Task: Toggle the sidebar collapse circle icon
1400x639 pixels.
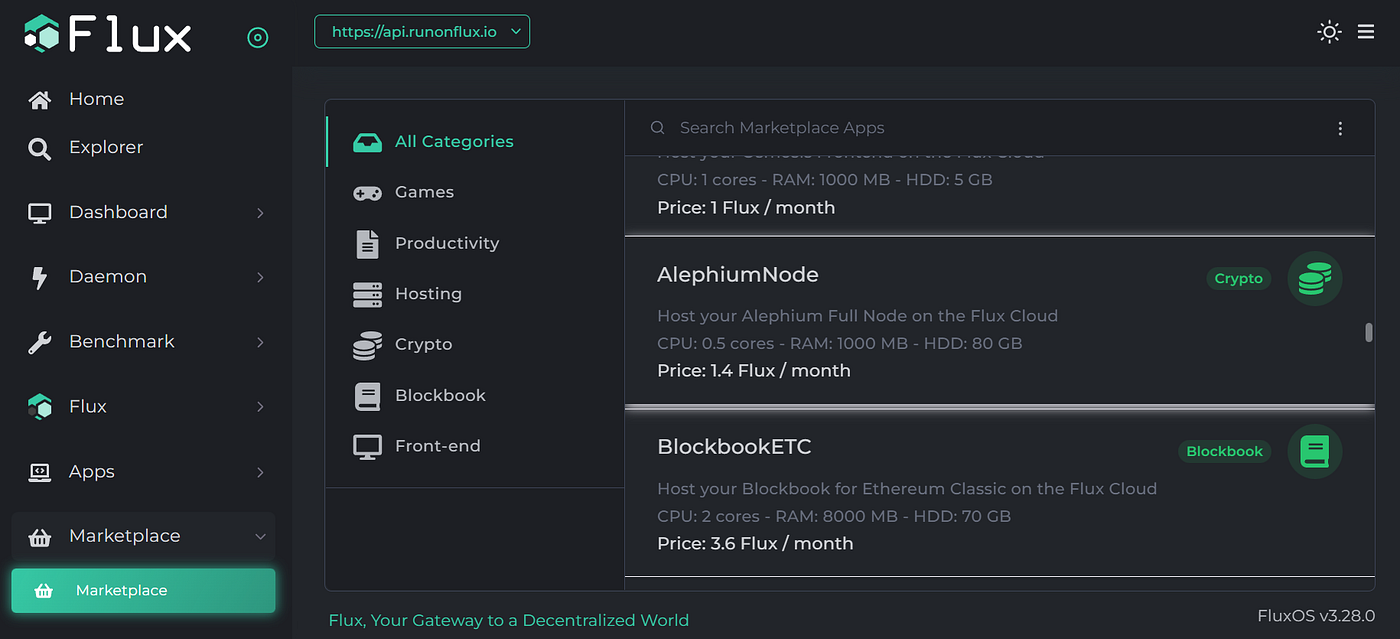Action: [x=258, y=38]
